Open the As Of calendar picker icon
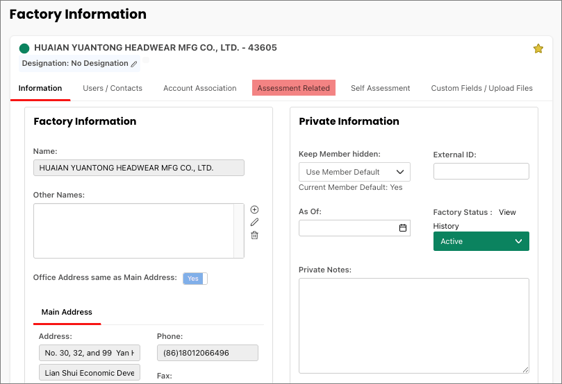Image resolution: width=562 pixels, height=384 pixels. [403, 228]
